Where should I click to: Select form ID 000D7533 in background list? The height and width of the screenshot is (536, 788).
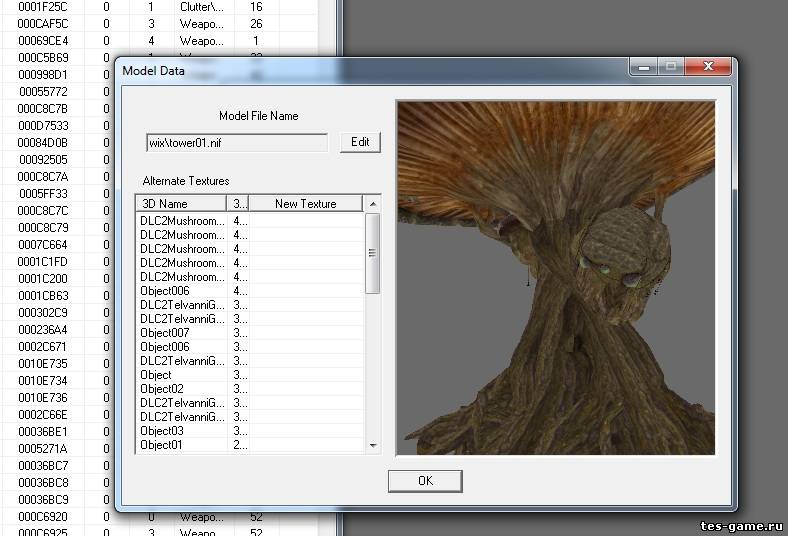pyautogui.click(x=42, y=126)
